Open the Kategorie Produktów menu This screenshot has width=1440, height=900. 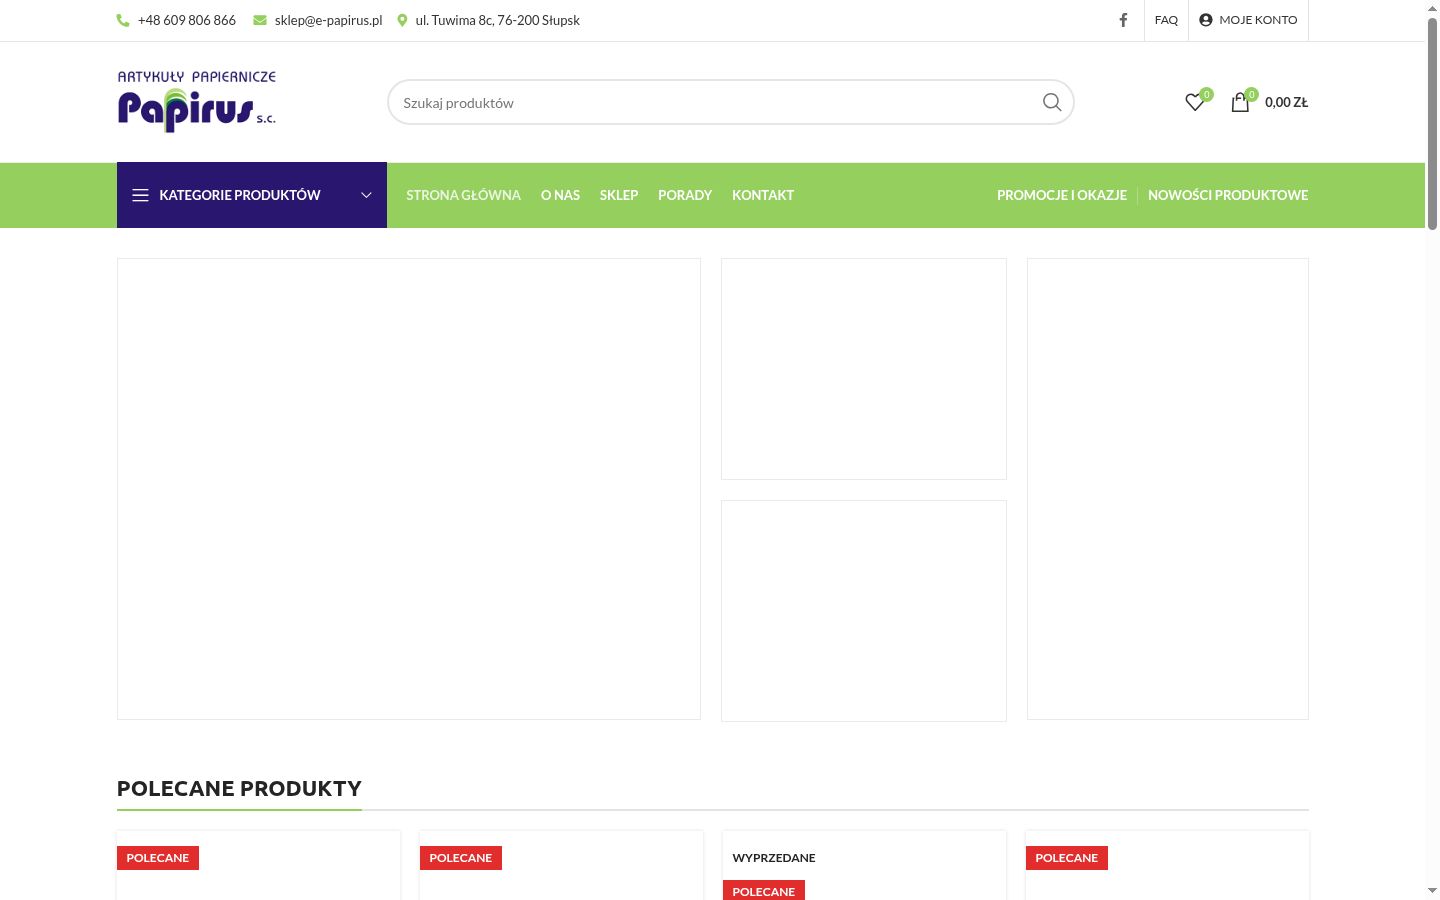tap(252, 195)
